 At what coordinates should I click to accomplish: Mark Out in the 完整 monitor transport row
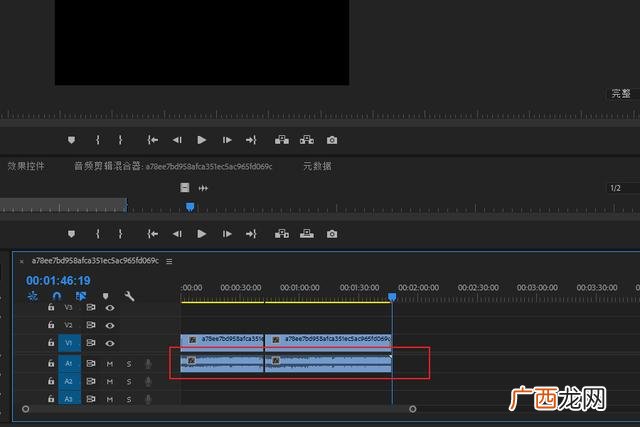tap(120, 140)
